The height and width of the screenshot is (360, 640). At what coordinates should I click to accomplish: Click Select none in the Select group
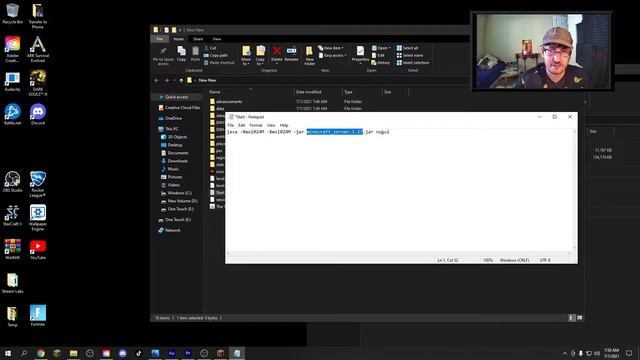point(410,56)
